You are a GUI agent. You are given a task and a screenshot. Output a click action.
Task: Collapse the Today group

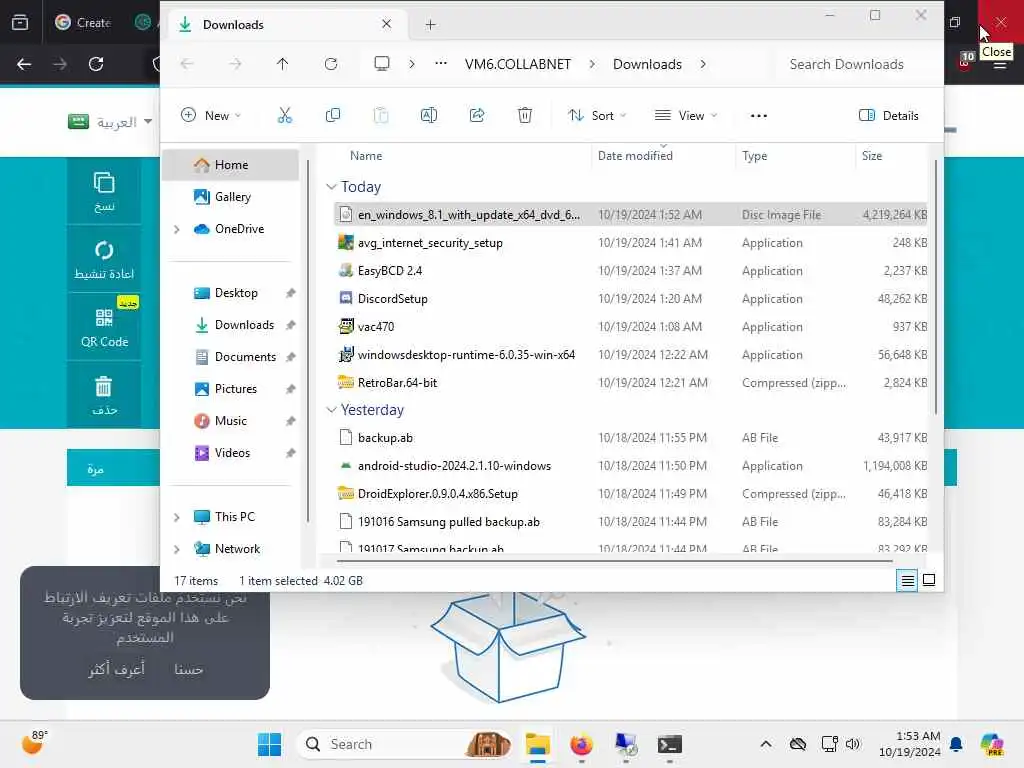pyautogui.click(x=331, y=187)
